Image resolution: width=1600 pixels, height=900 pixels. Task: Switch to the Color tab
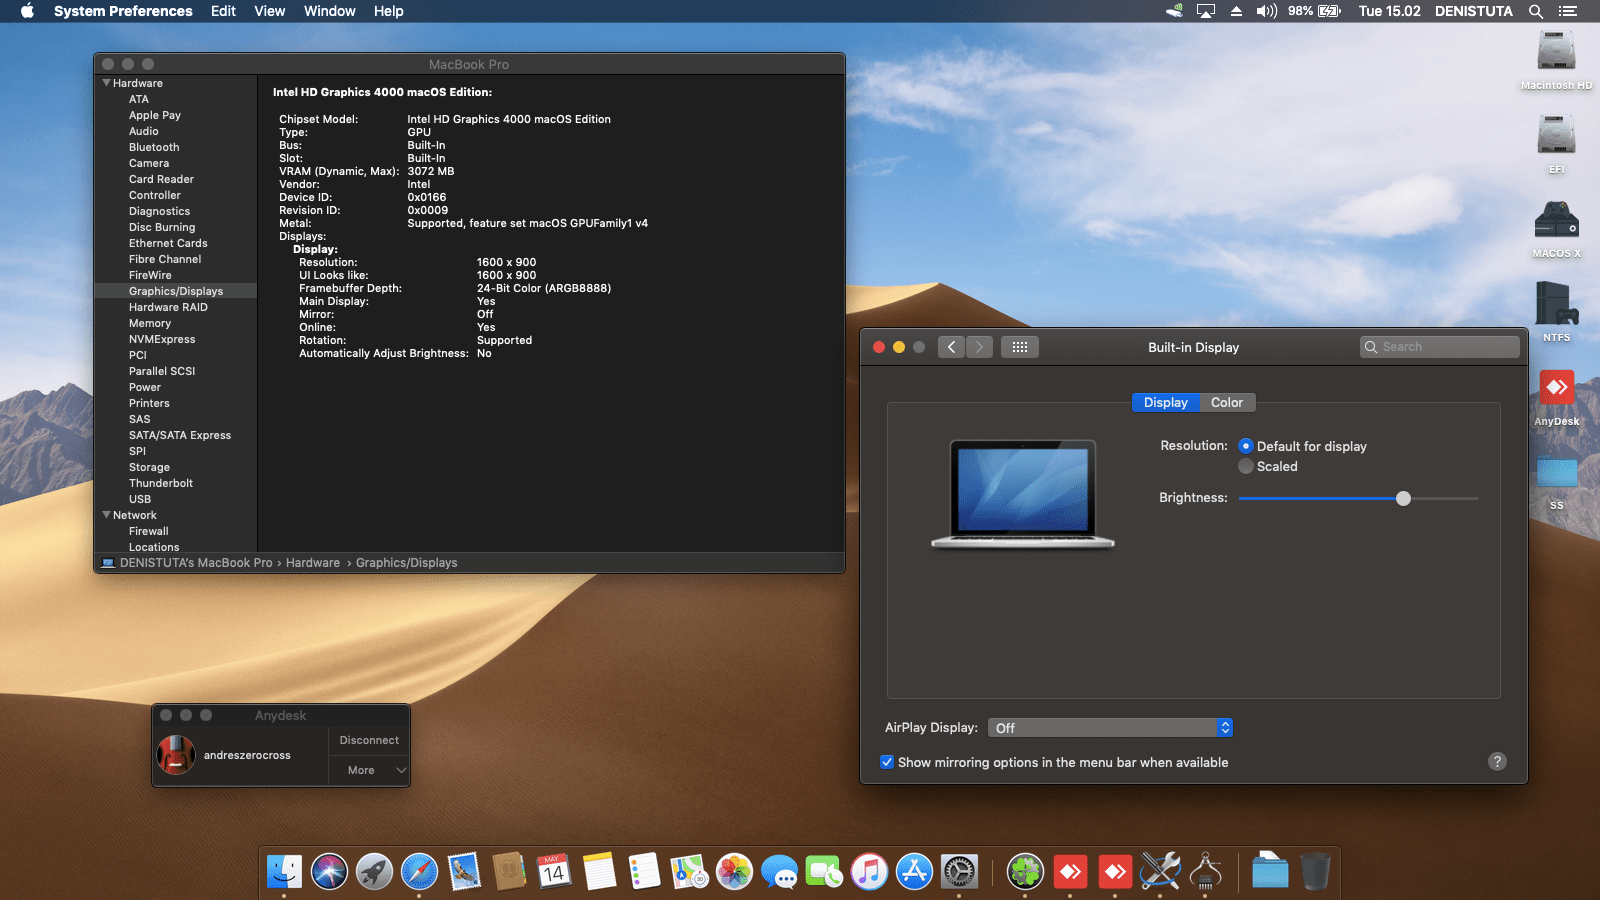point(1227,402)
